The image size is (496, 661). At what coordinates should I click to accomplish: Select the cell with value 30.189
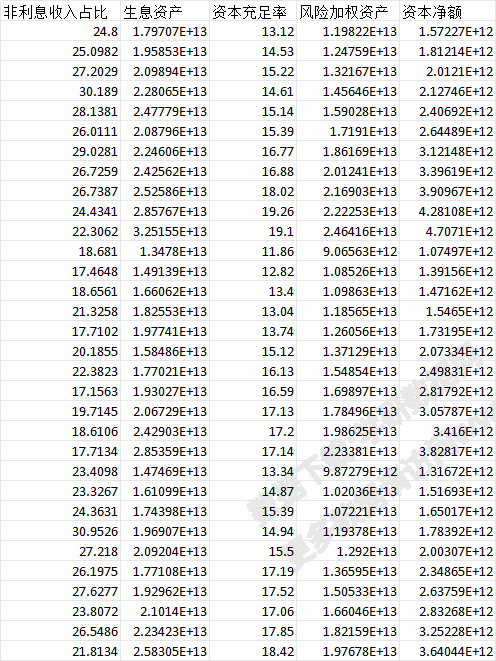pos(60,91)
